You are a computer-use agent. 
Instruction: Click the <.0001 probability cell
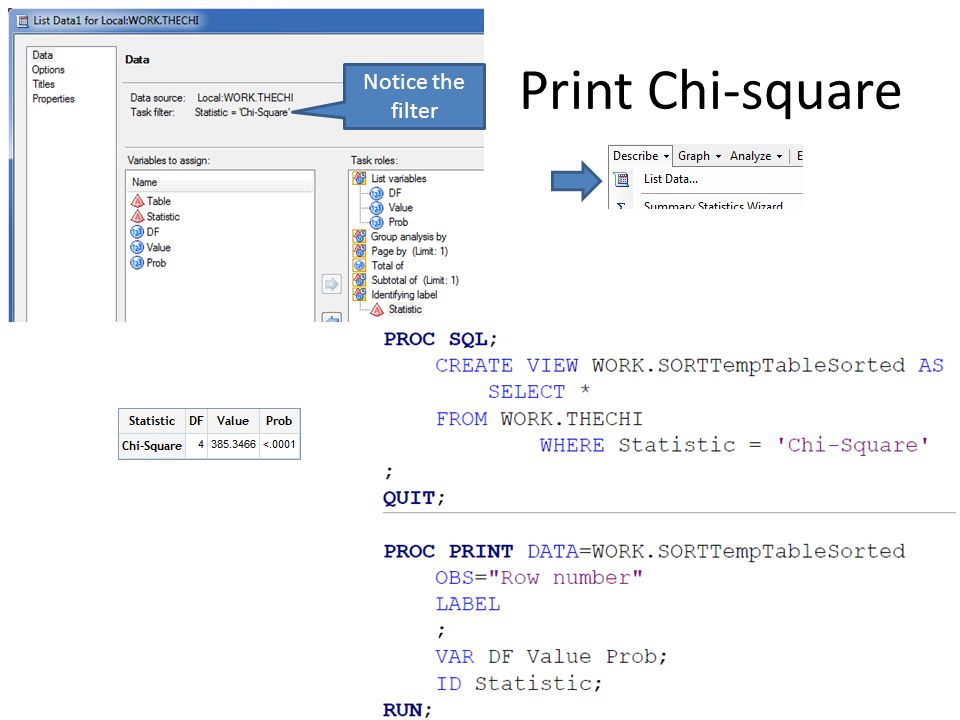coord(279,444)
